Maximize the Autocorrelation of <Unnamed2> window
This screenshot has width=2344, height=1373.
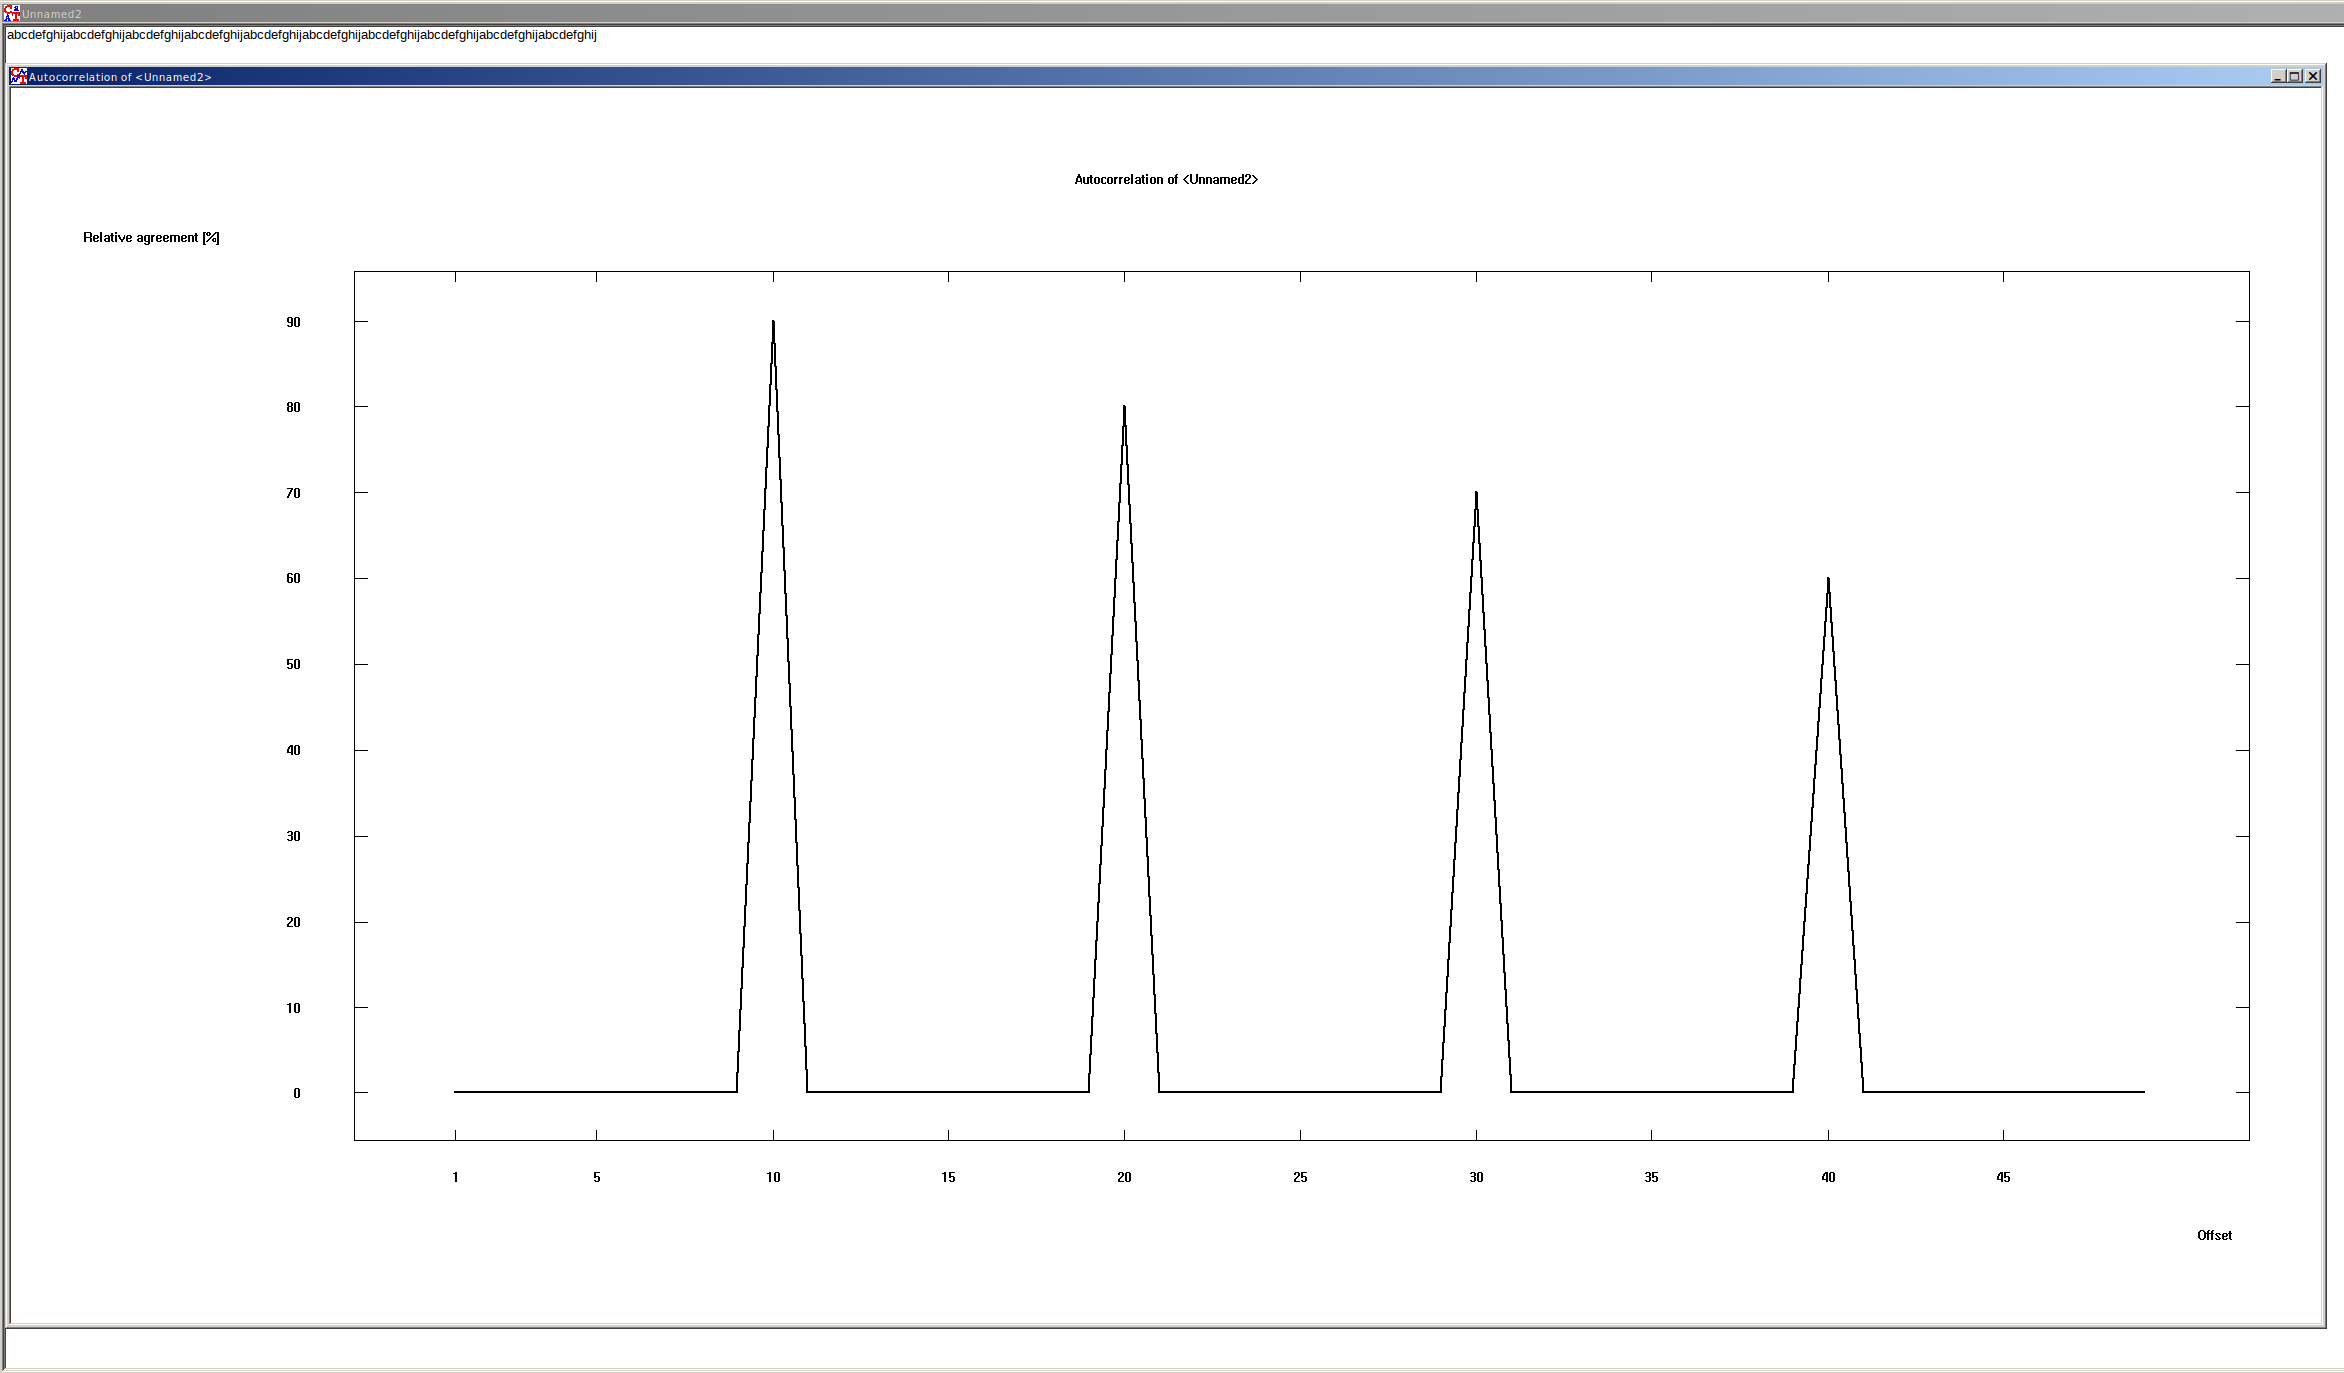pos(2295,76)
